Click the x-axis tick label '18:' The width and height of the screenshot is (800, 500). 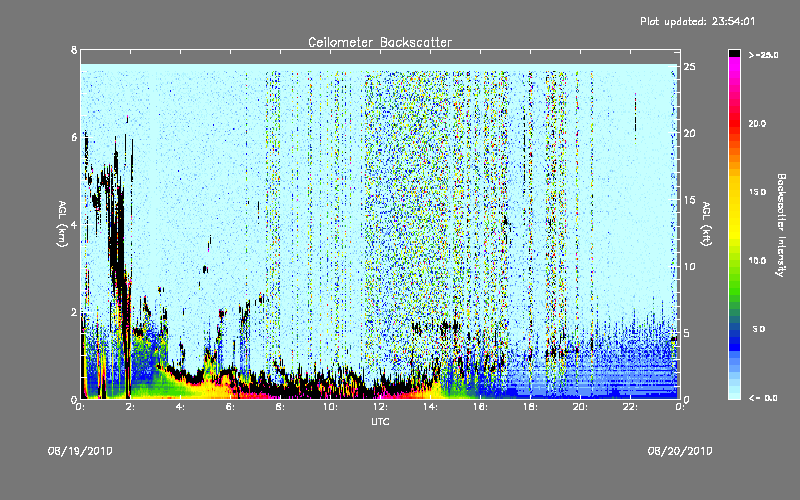pos(530,407)
